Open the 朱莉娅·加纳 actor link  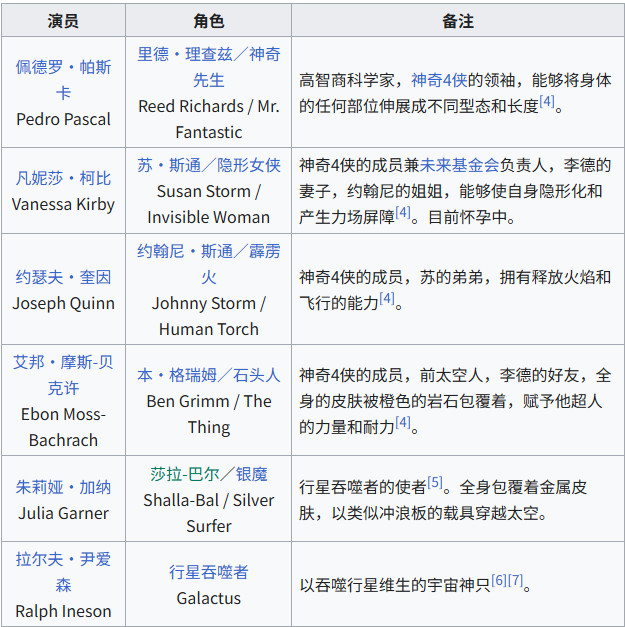pos(63,487)
